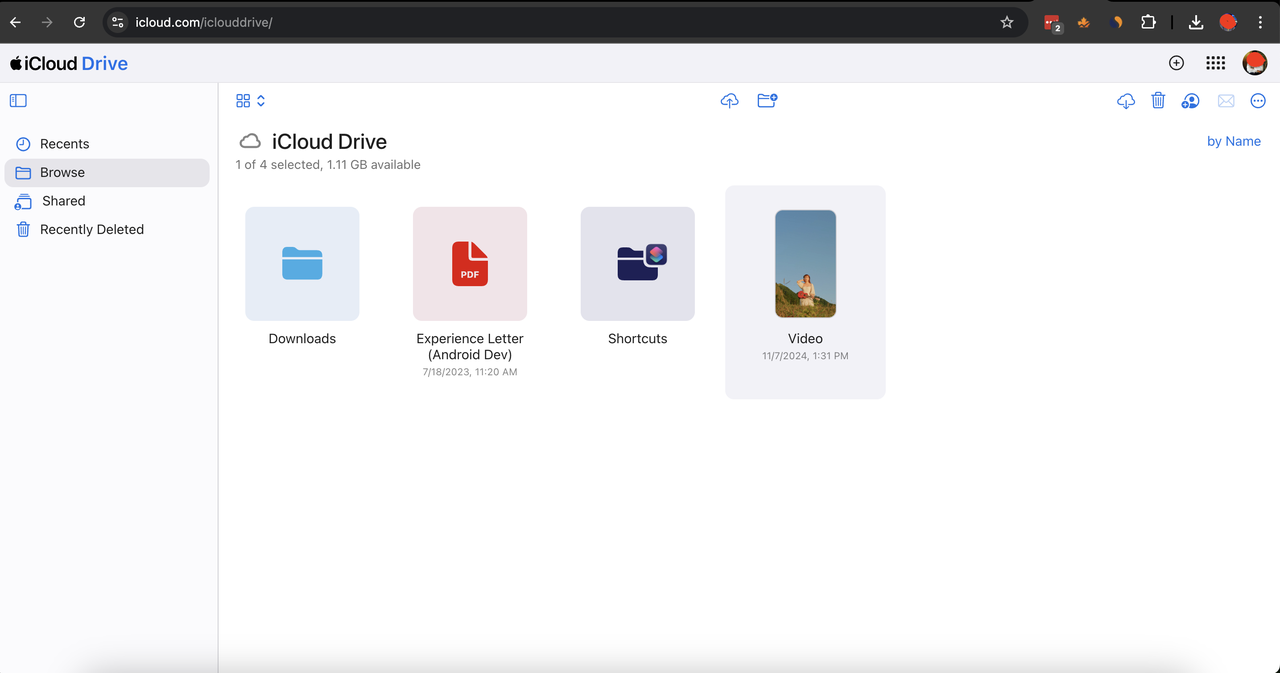Change sorting using by Name dropdown
This screenshot has width=1280, height=673.
(x=1233, y=141)
